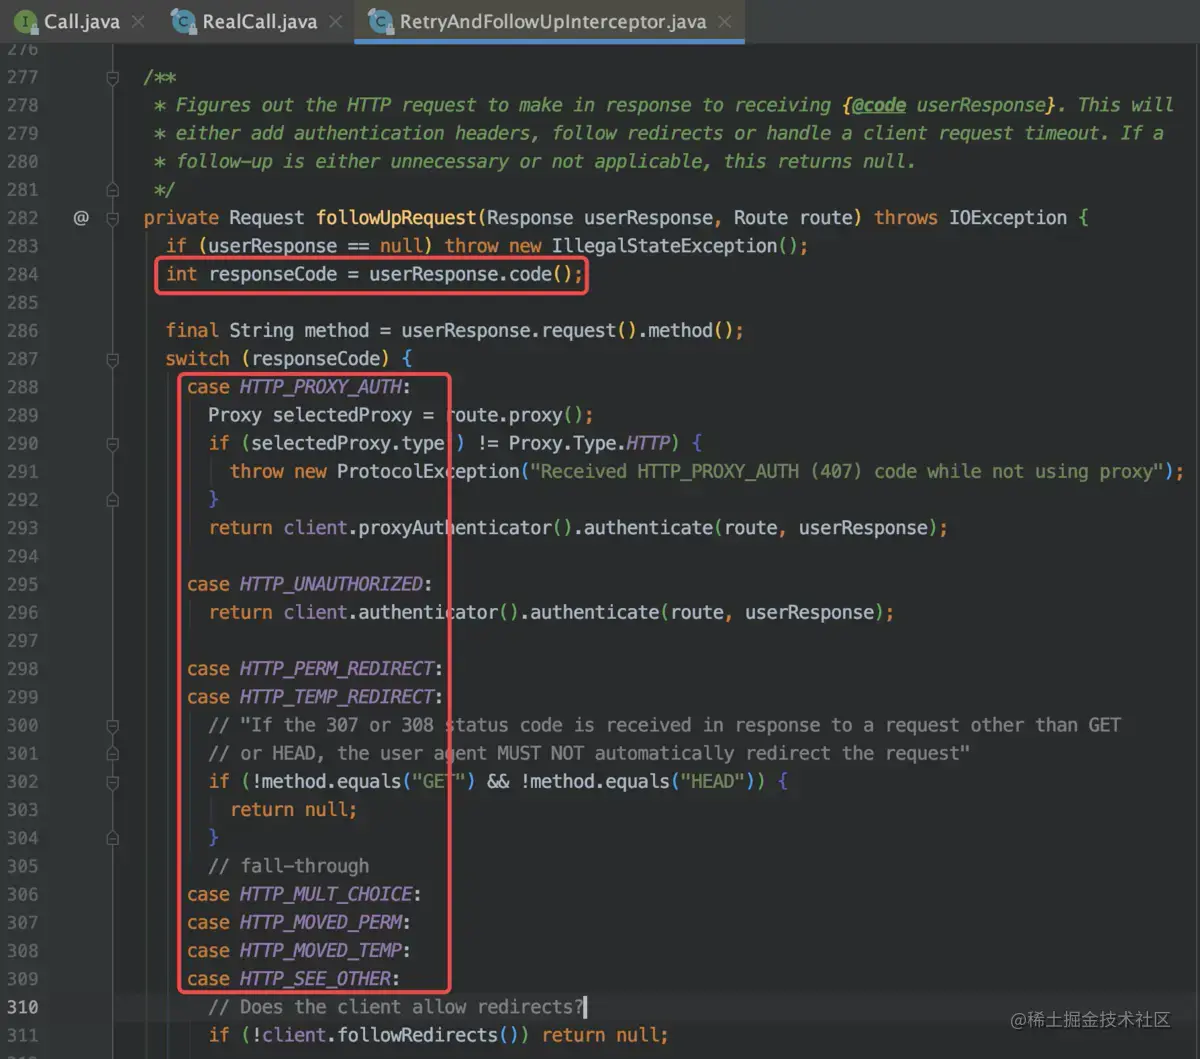
Task: Click the HTTP_MOVED_PERM case constant
Action: pos(320,922)
